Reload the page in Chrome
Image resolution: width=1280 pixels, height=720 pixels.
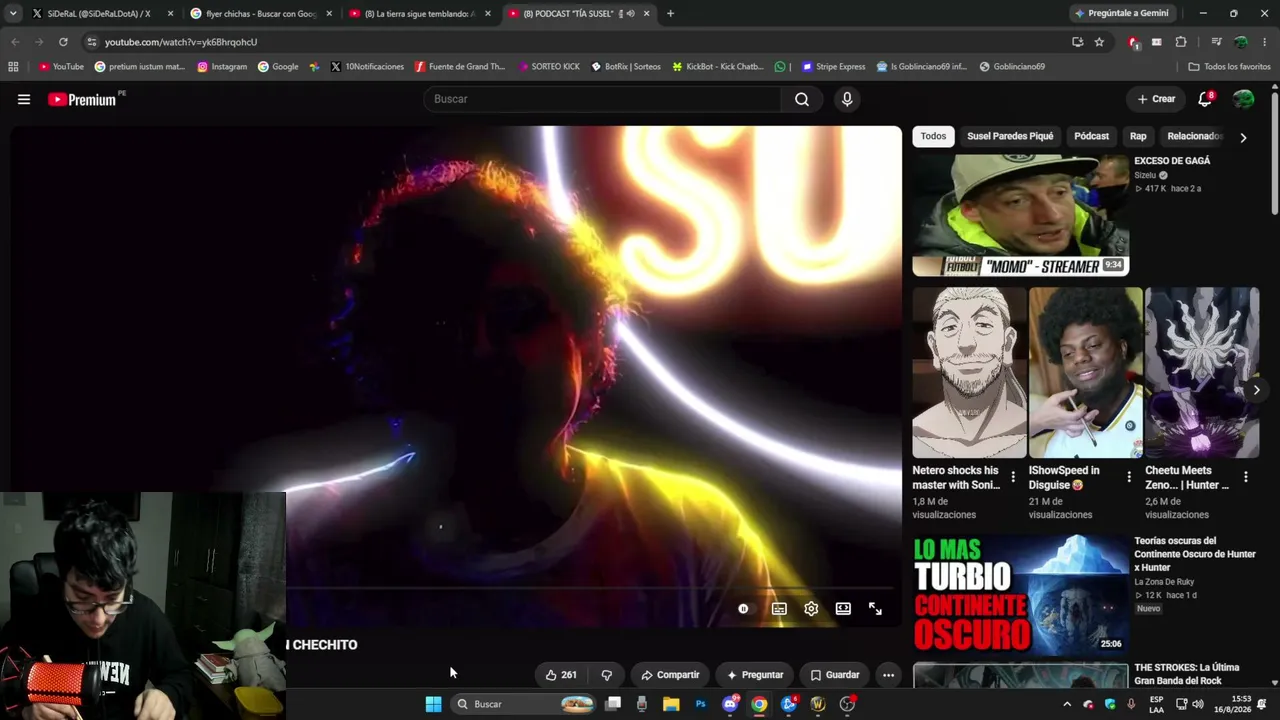(63, 42)
